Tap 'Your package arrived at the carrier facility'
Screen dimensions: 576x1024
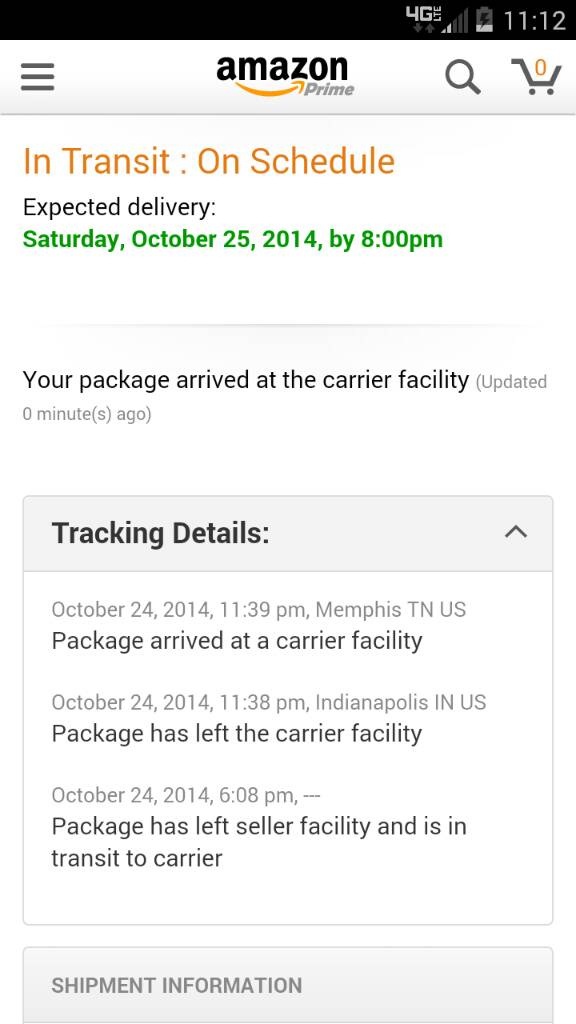[246, 379]
